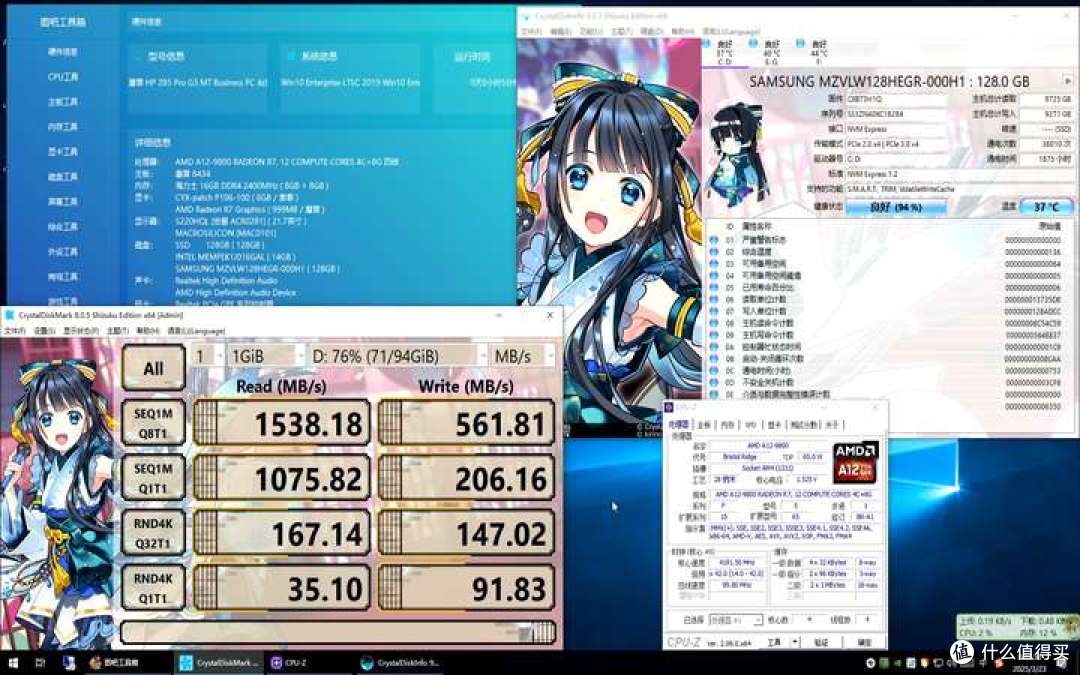Click the status circle for SMART attribute 0A
This screenshot has width=1080, height=675.
click(x=714, y=346)
